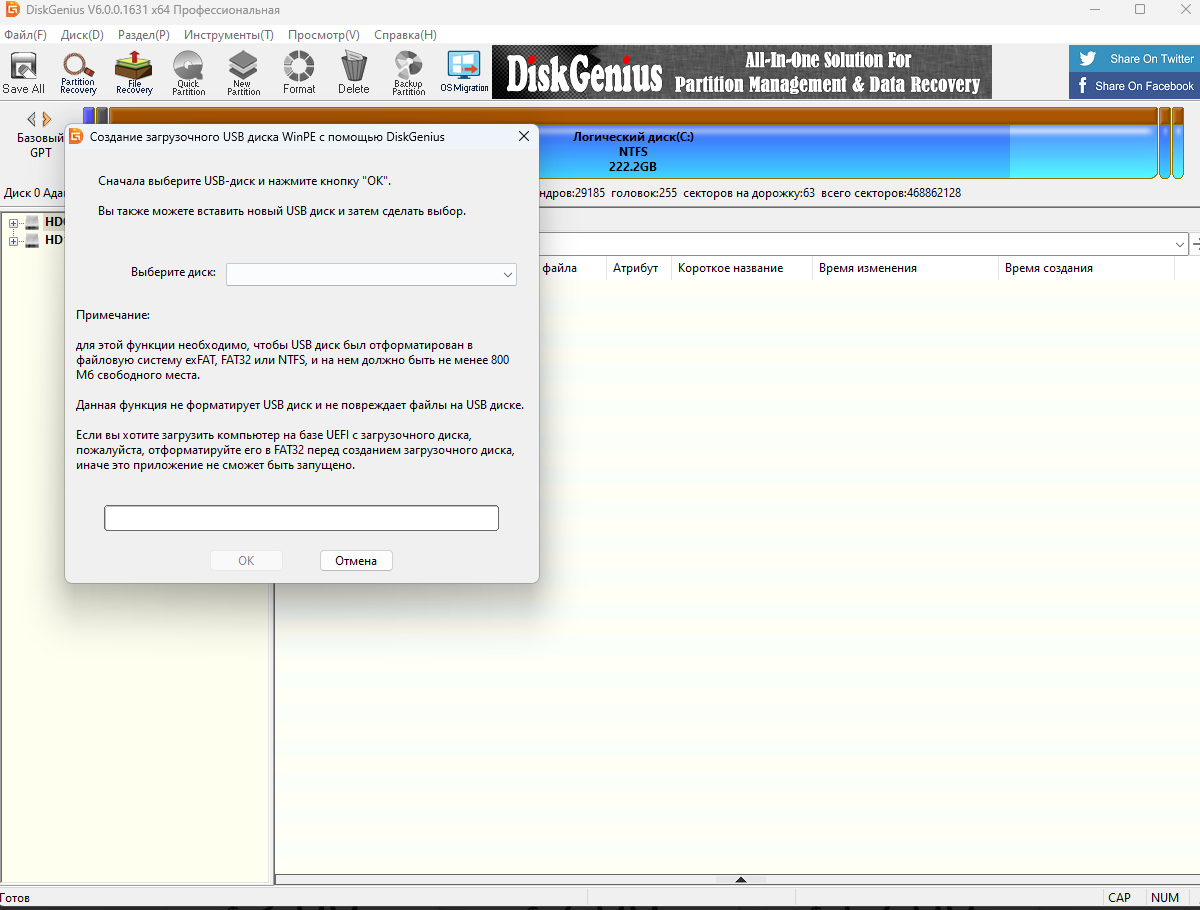Screen dimensions: 1200x910
Task: Click the Save All toolbar icon
Action: tap(23, 73)
